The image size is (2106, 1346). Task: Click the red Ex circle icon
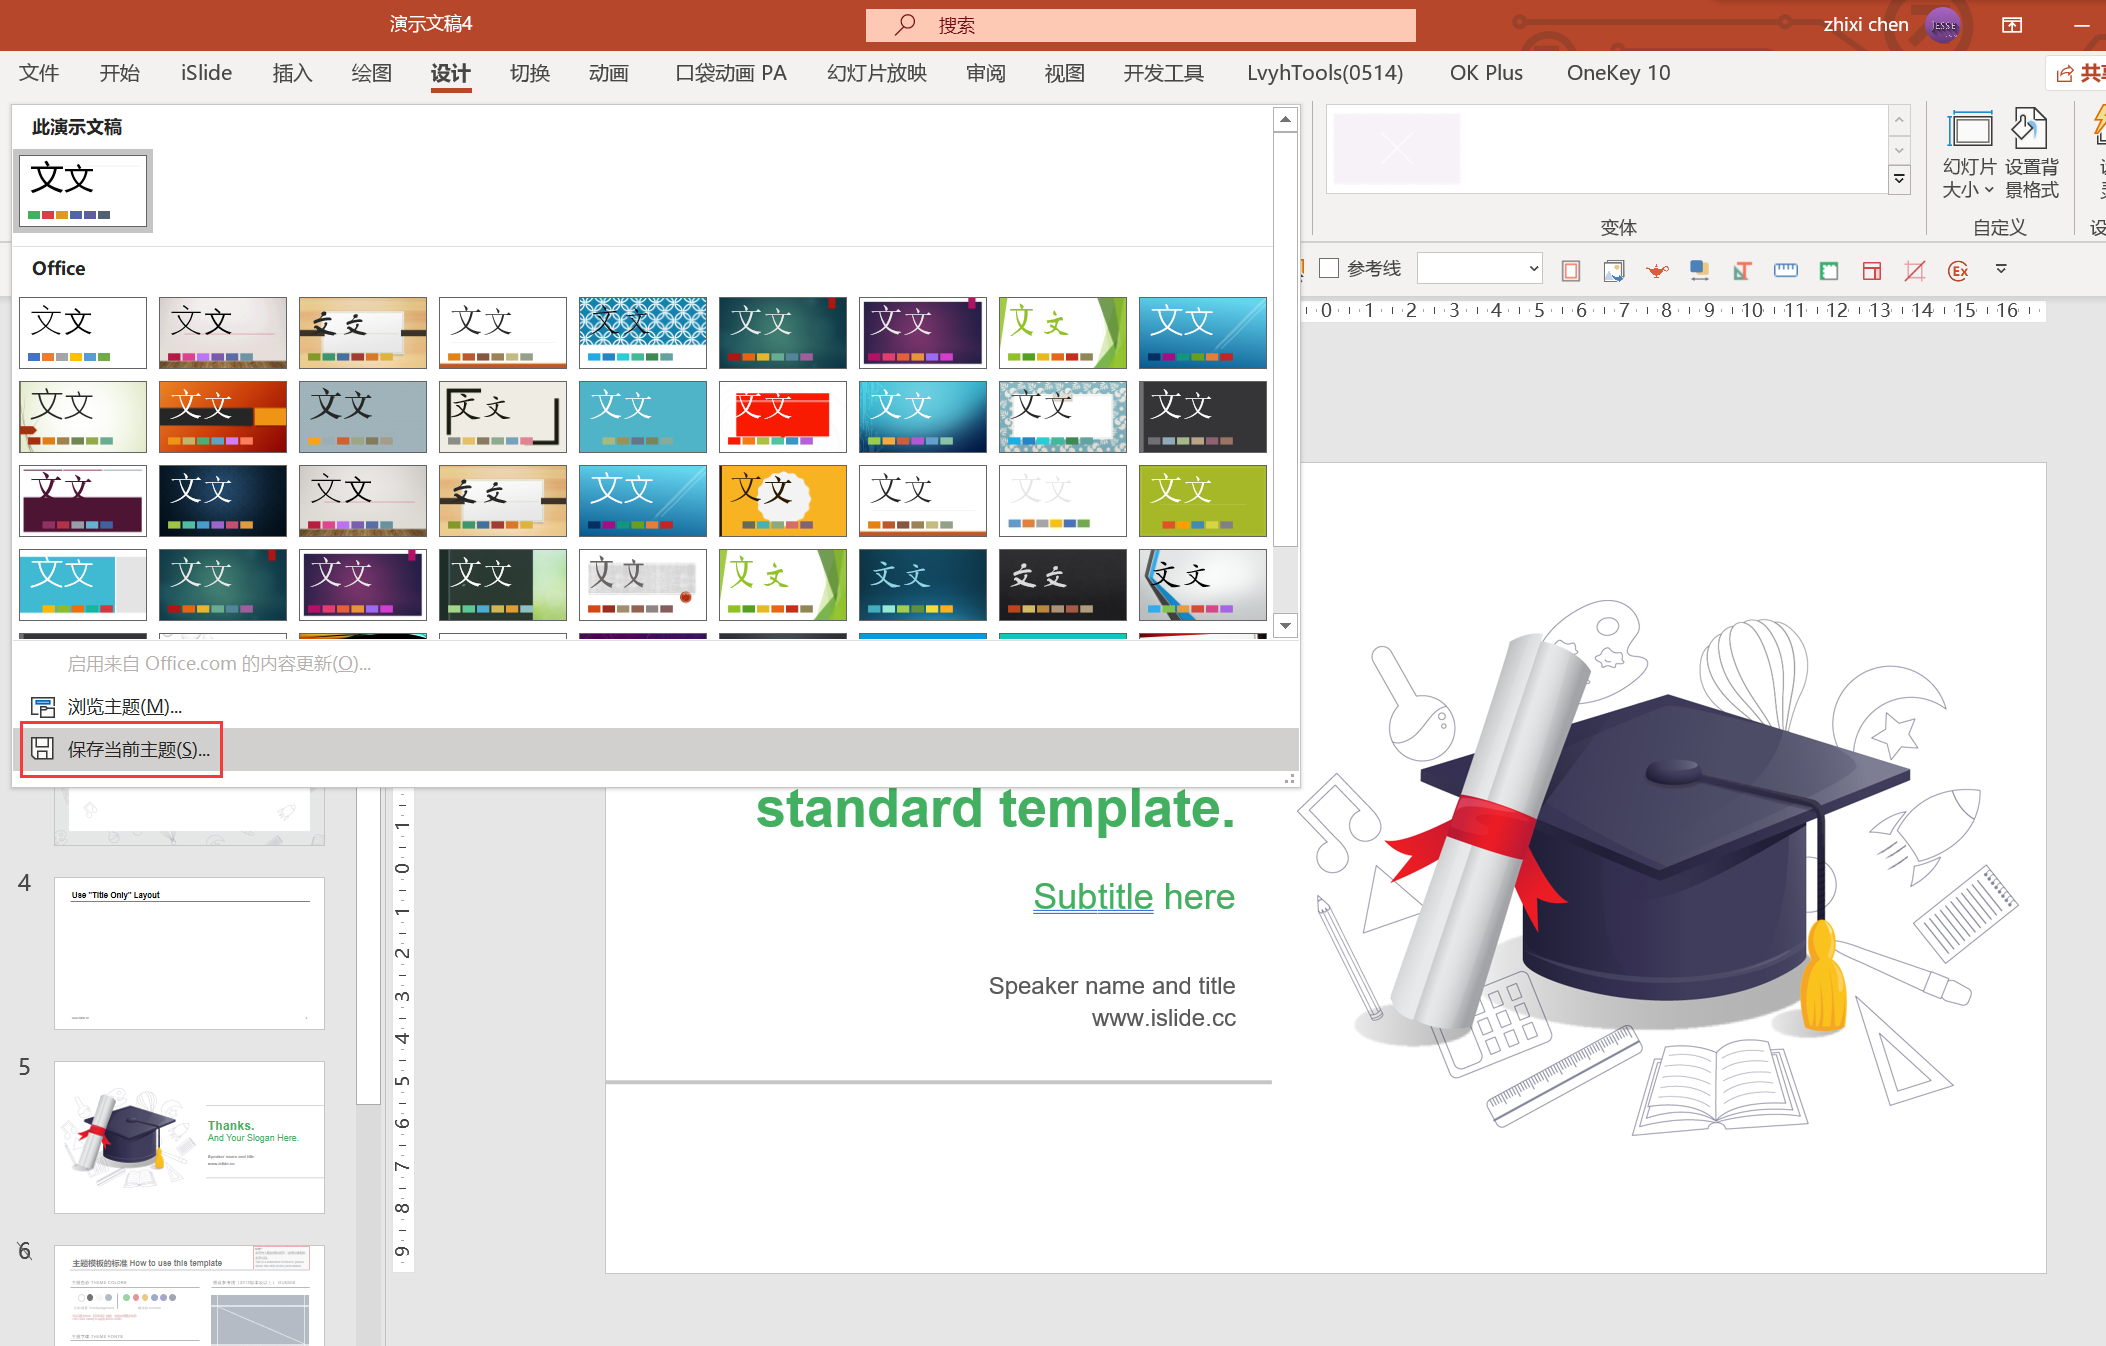(1958, 270)
